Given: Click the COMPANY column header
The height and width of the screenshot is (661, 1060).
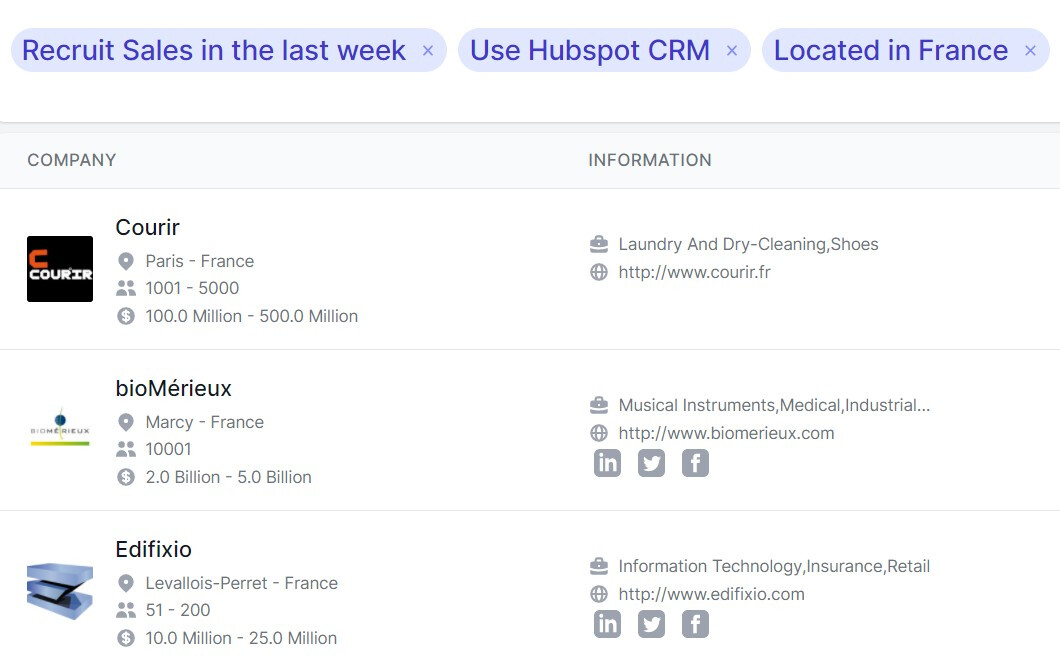Looking at the screenshot, I should point(72,160).
